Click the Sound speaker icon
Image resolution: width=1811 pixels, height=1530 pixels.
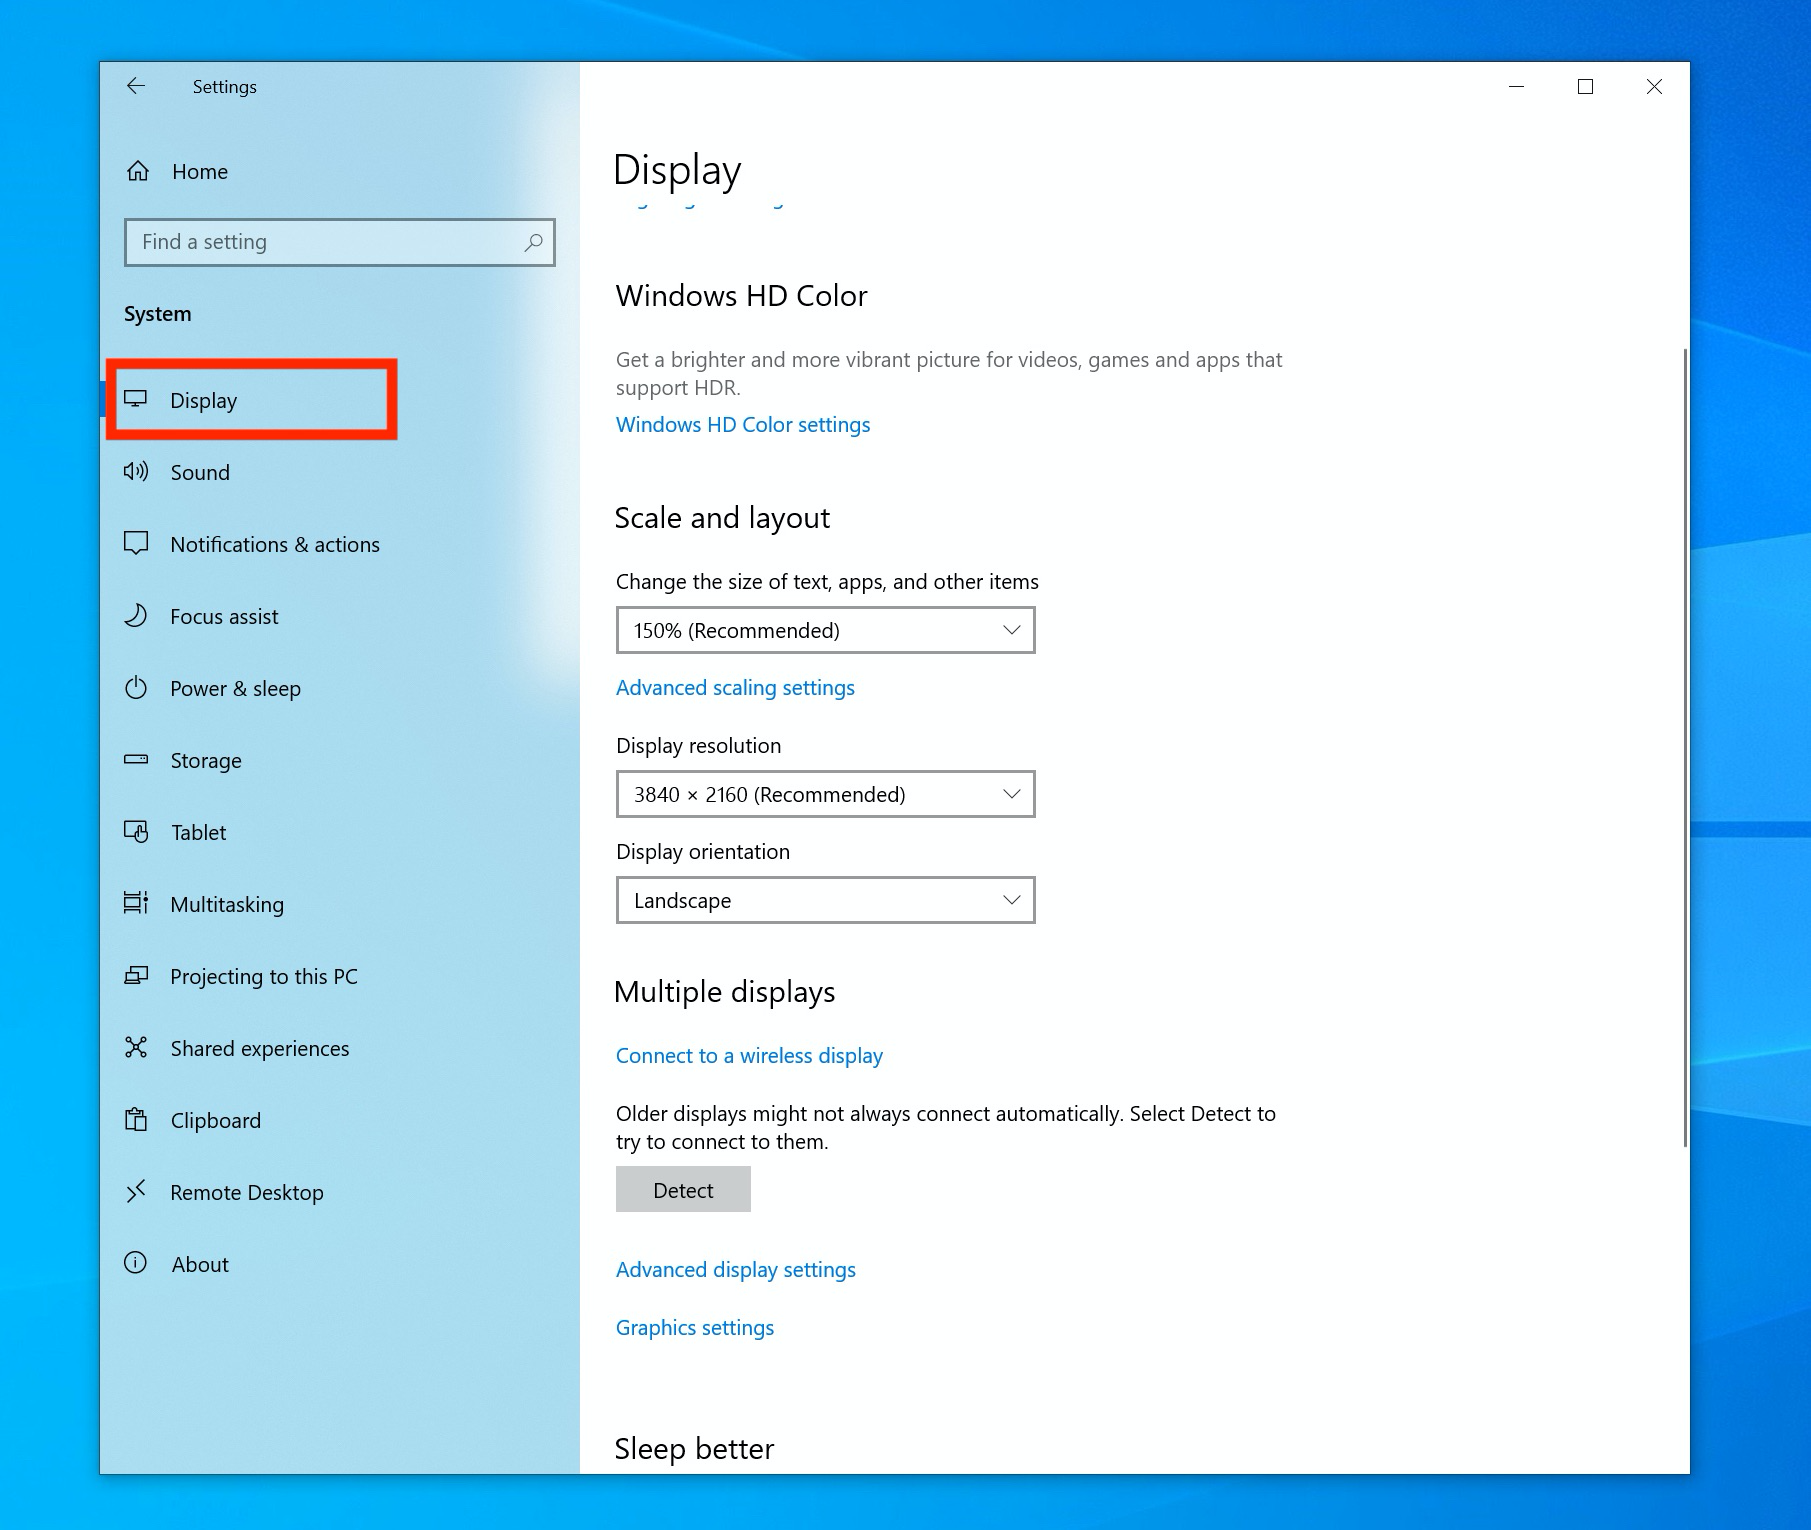point(136,472)
